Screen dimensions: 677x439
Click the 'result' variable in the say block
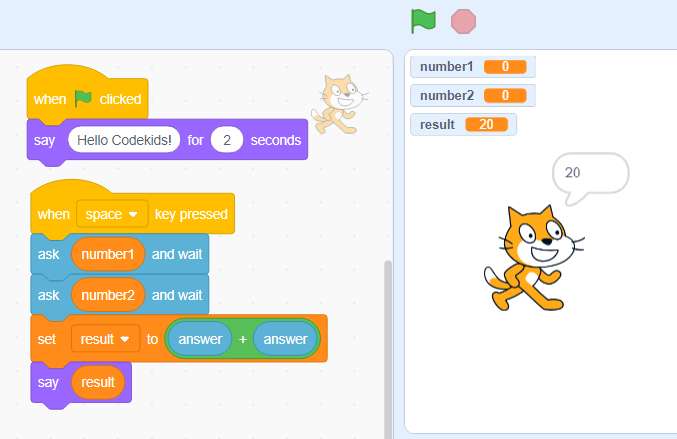[98, 382]
